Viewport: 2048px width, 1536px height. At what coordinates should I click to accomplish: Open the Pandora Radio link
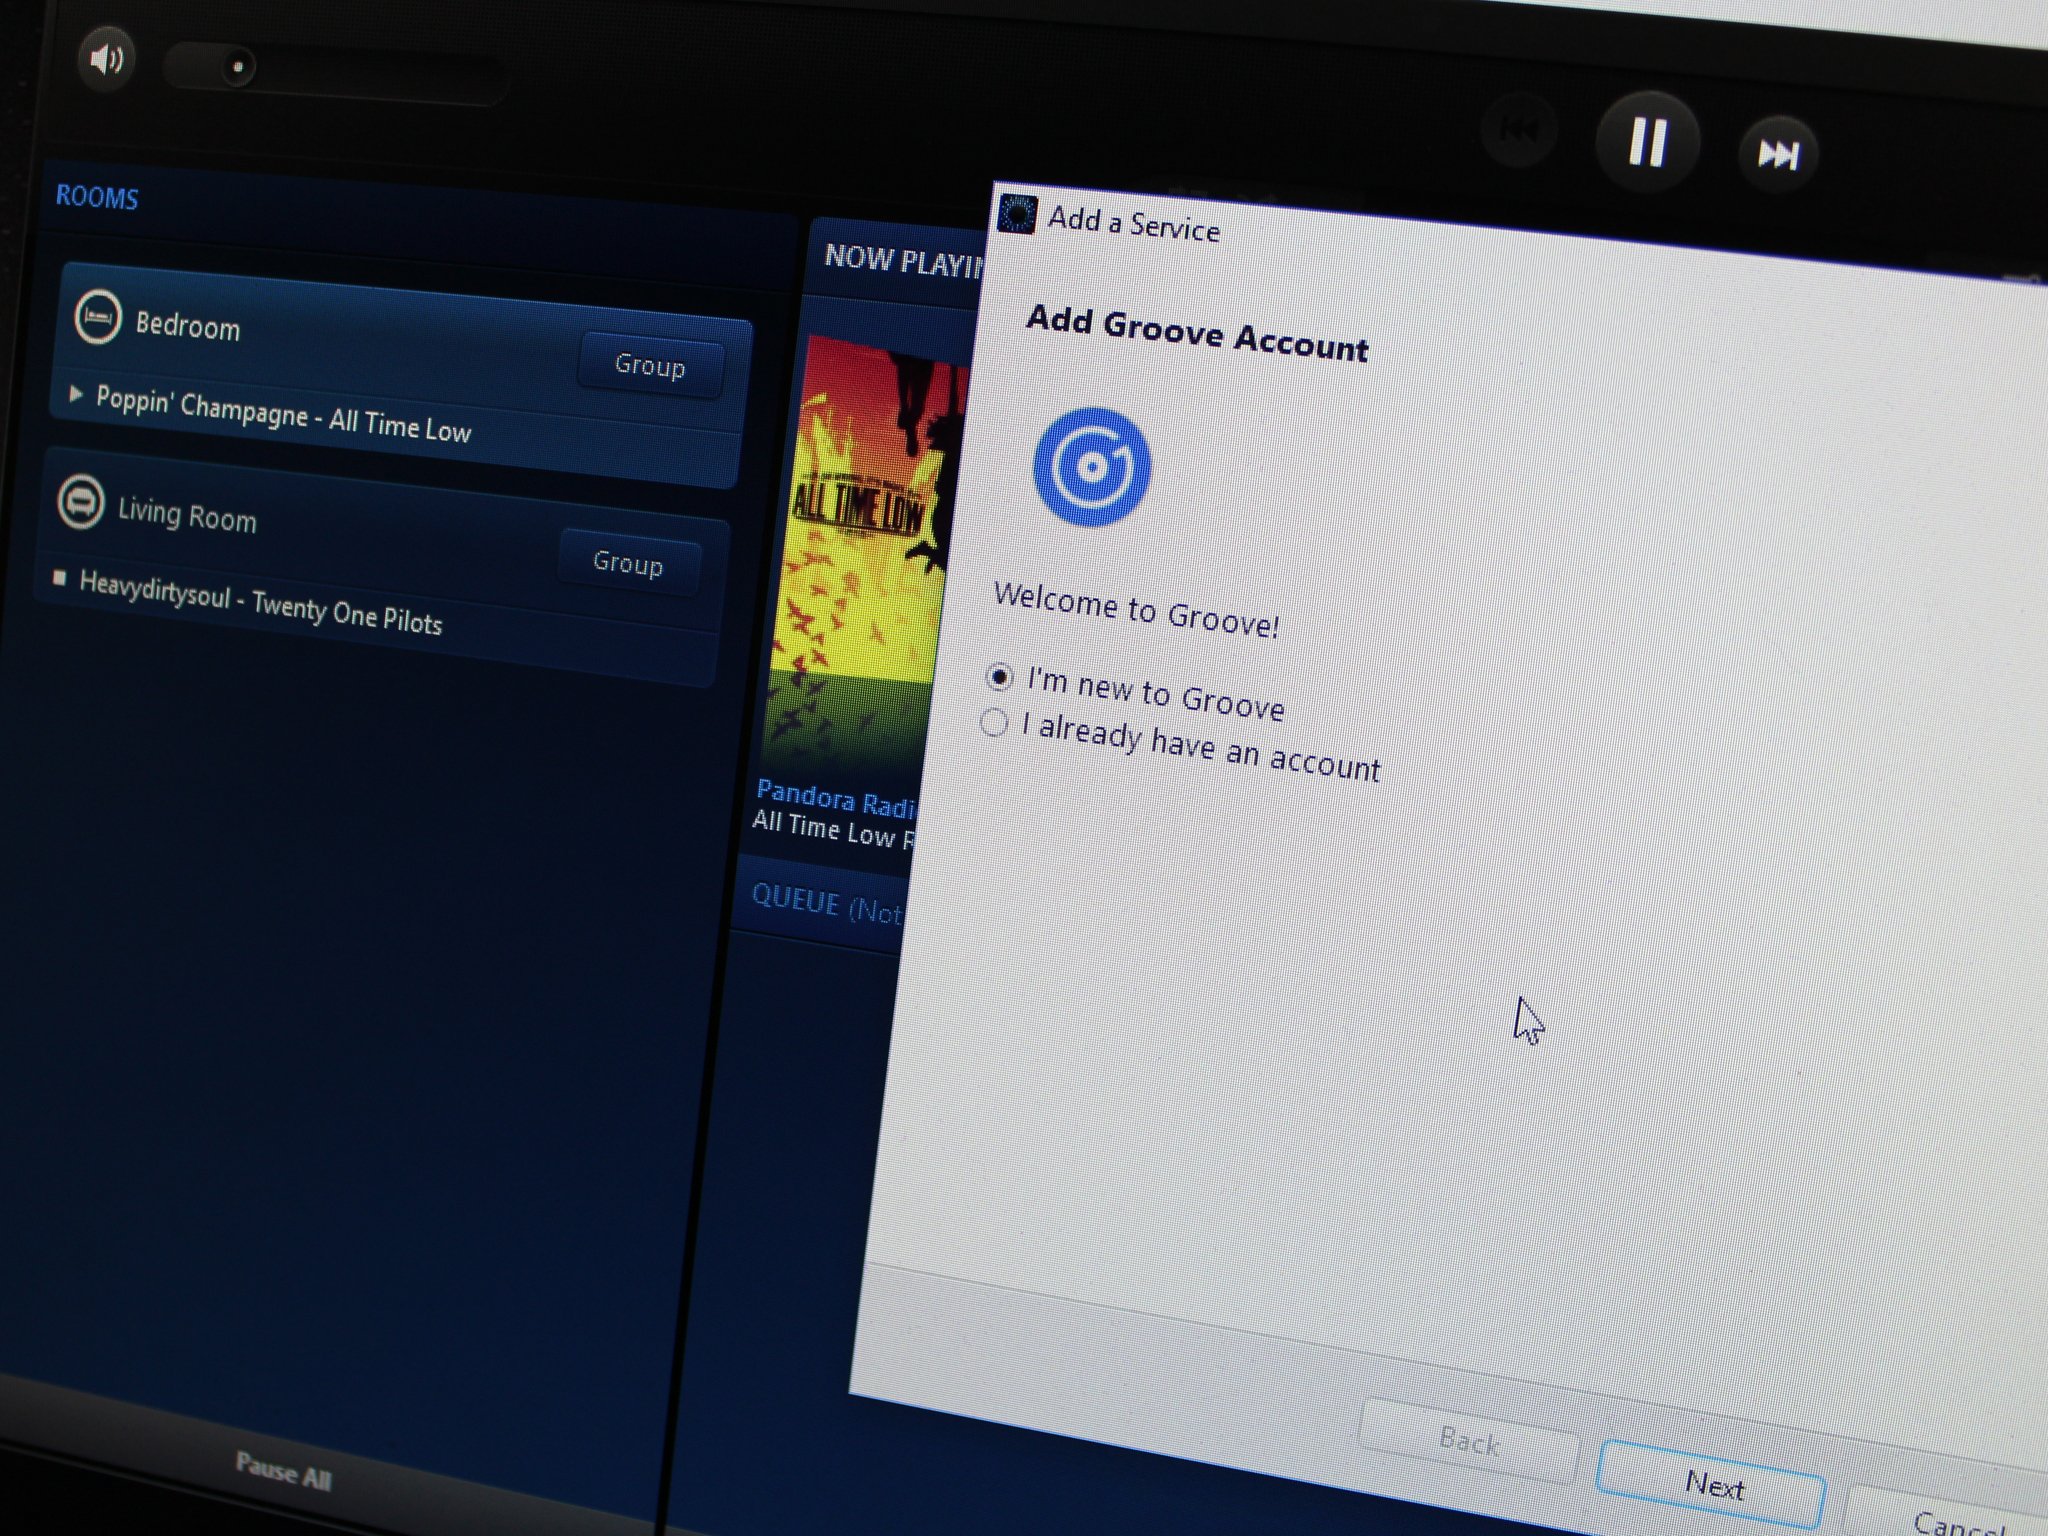(836, 800)
